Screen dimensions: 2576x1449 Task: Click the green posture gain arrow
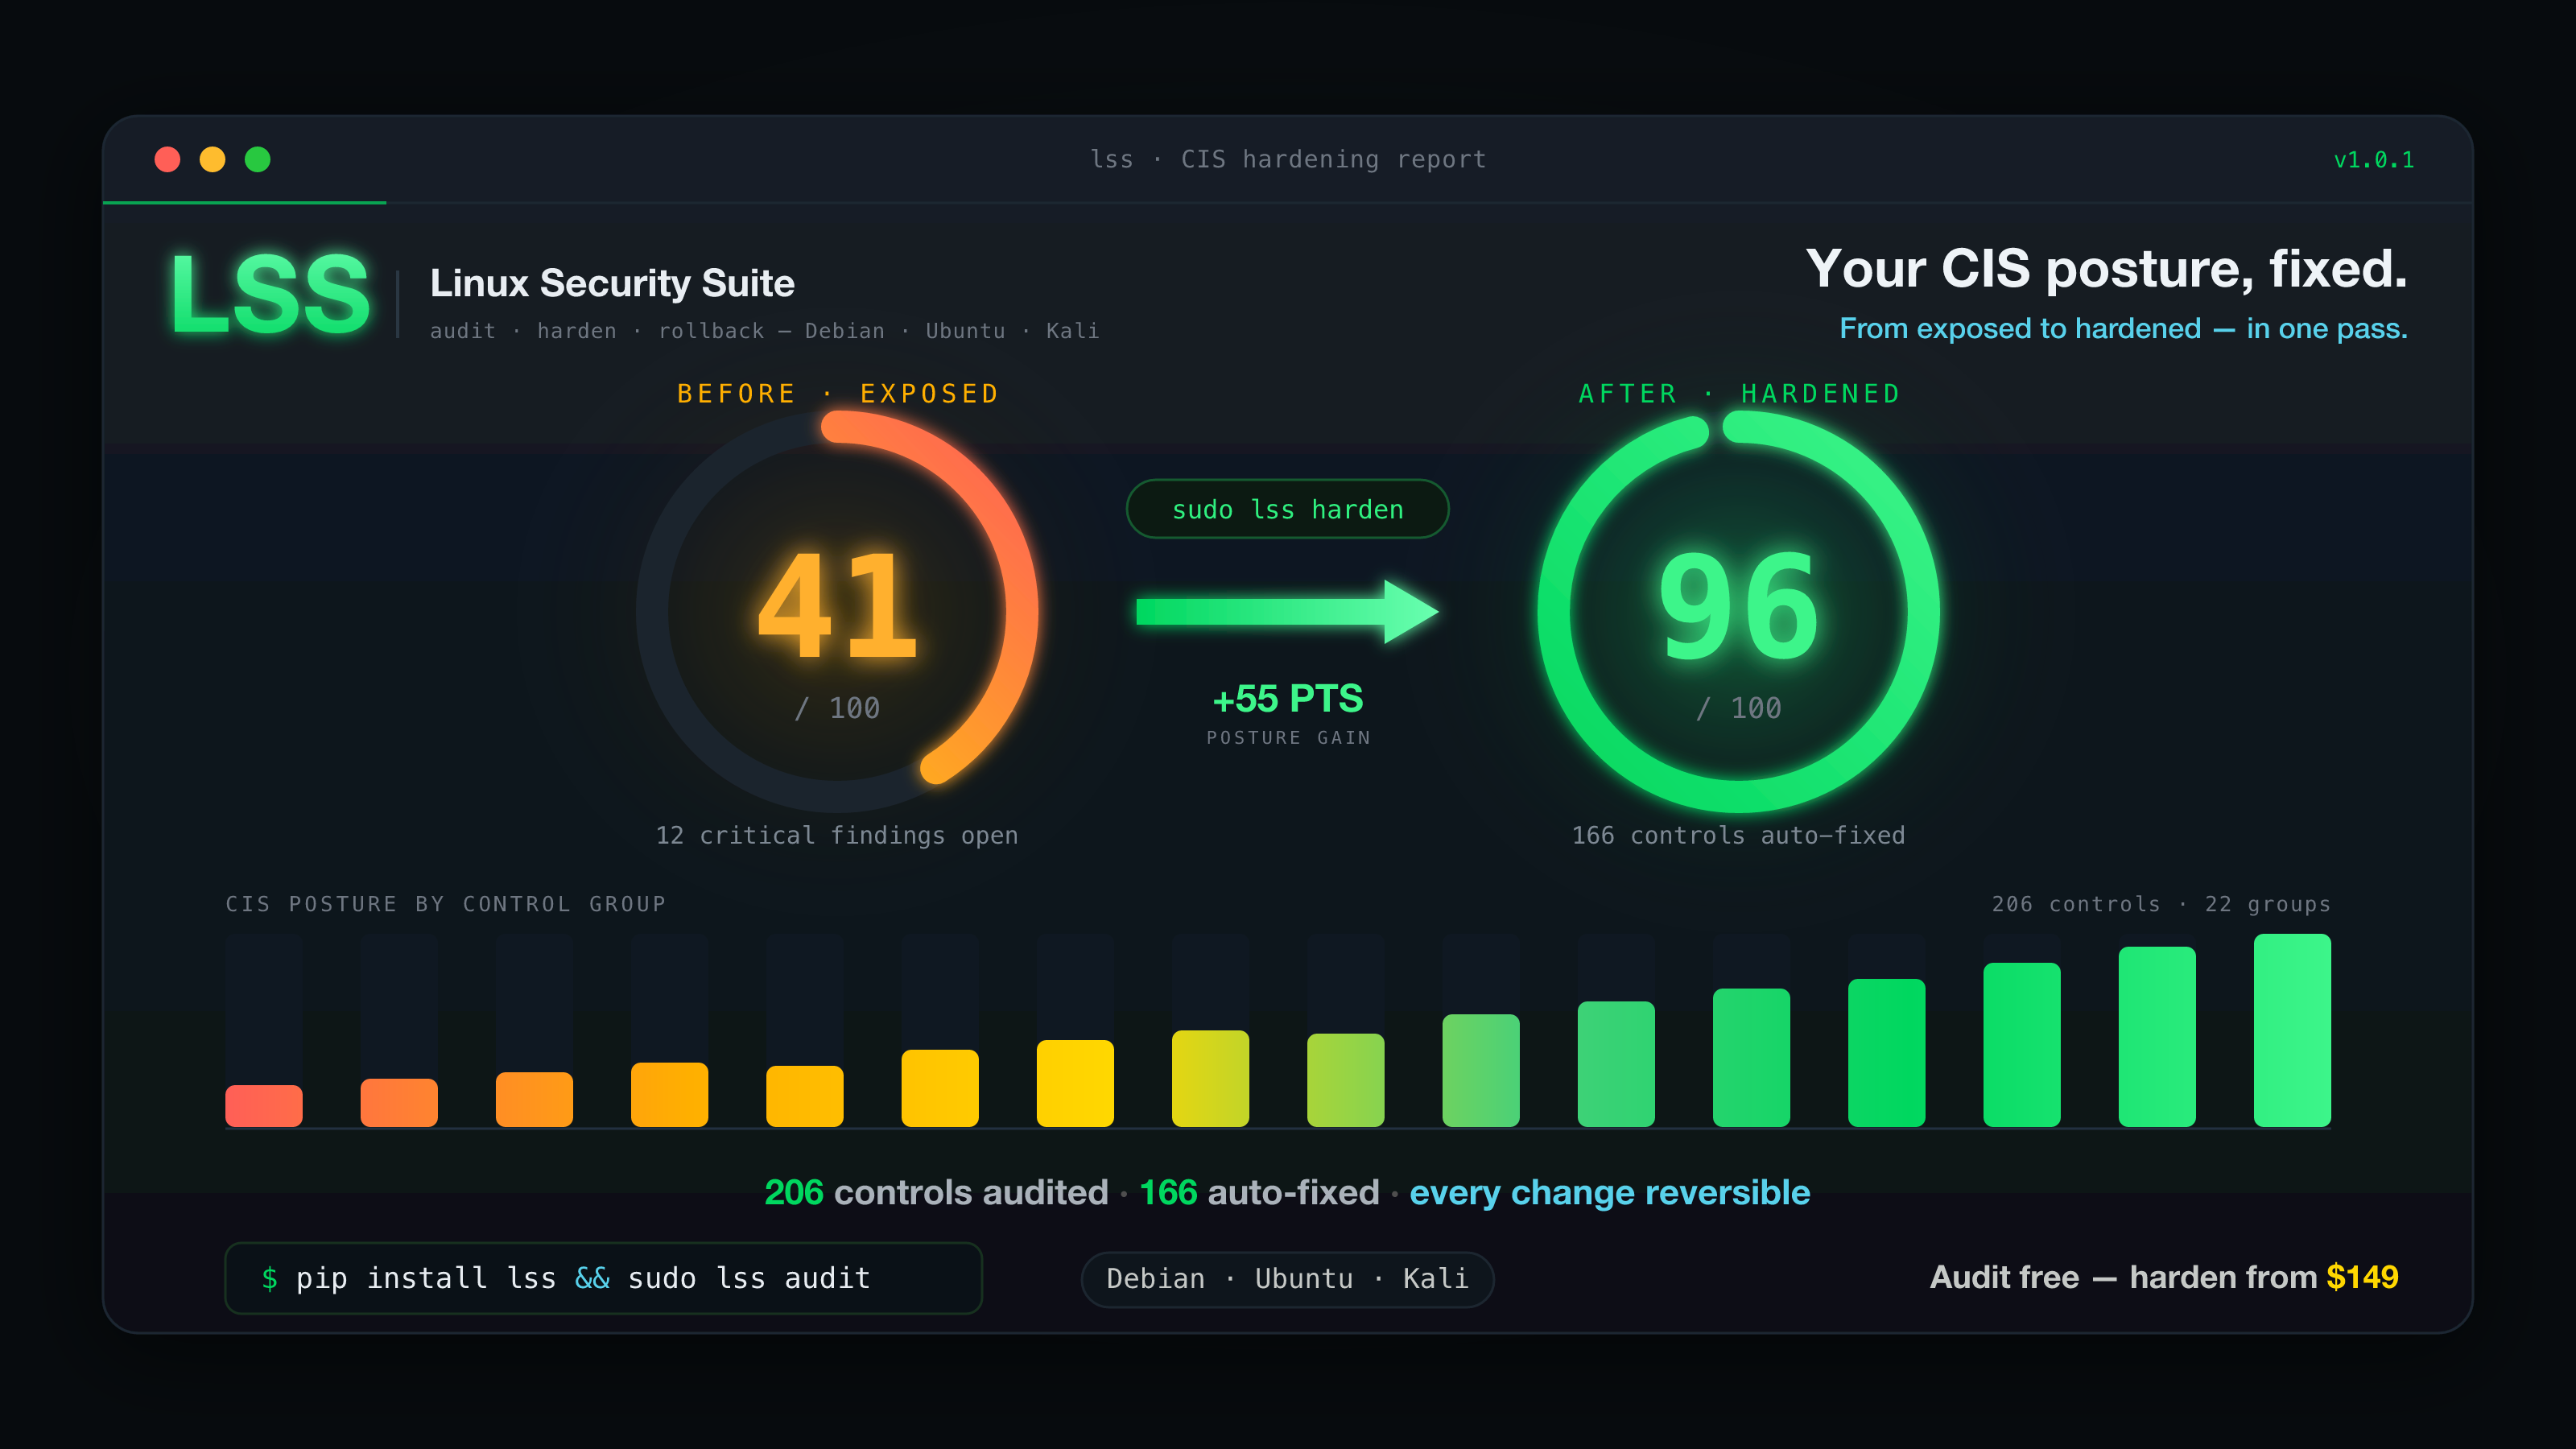[1287, 611]
